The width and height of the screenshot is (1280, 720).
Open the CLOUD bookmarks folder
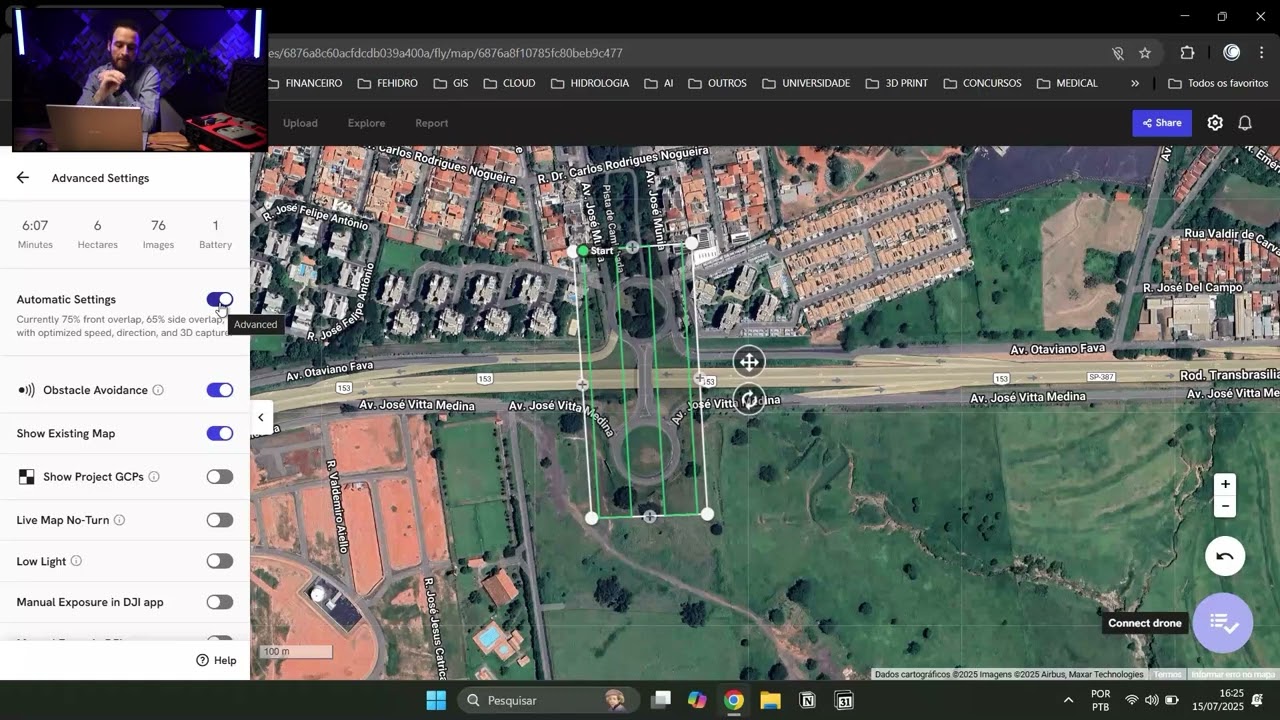[x=509, y=83]
